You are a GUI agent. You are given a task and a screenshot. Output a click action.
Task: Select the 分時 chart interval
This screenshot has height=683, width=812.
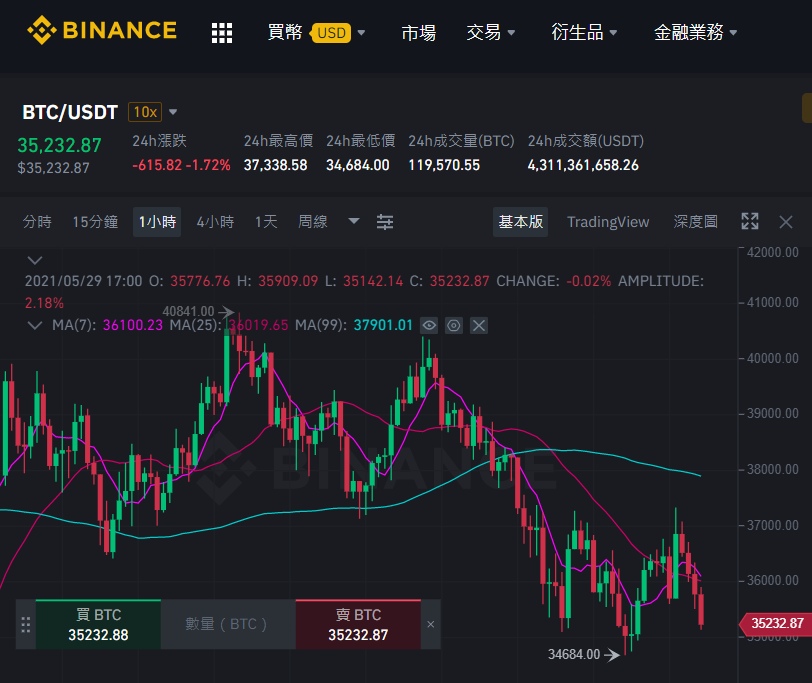(x=37, y=222)
